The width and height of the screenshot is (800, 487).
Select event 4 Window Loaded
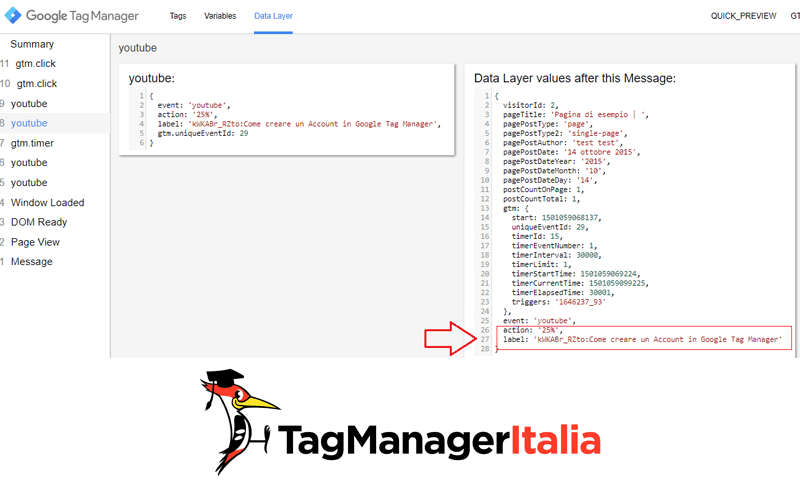(47, 203)
